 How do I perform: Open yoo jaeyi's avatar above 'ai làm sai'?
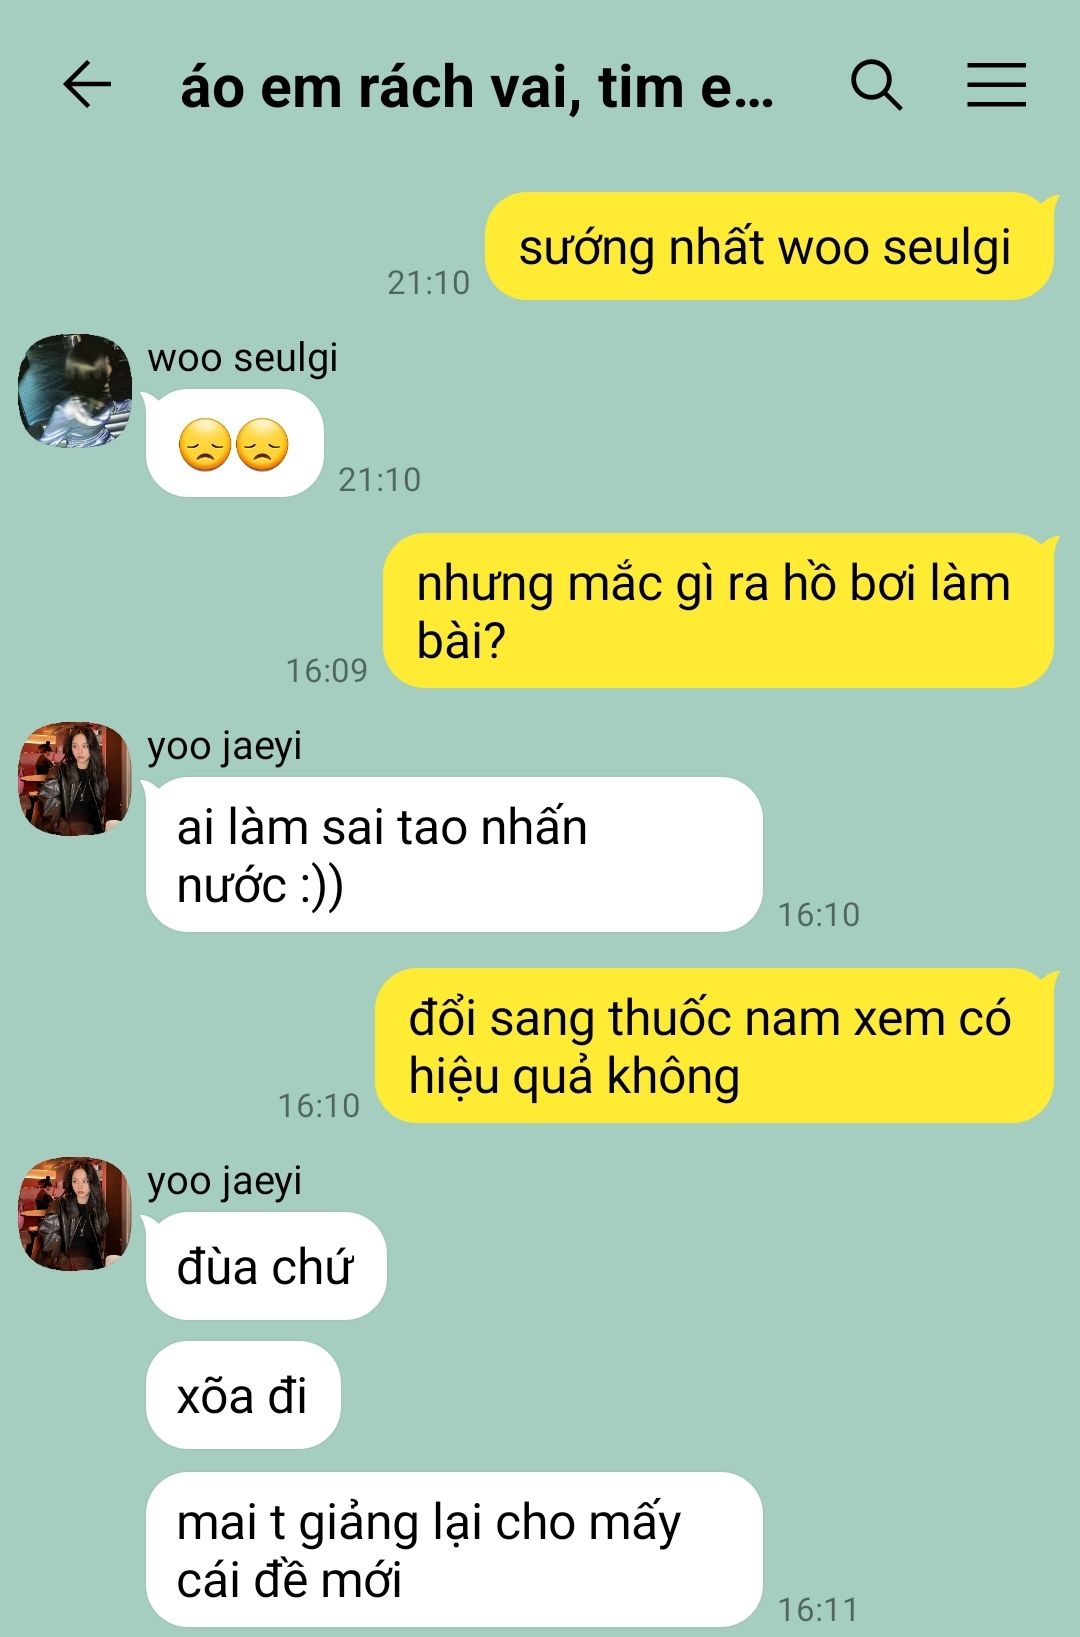(x=75, y=779)
